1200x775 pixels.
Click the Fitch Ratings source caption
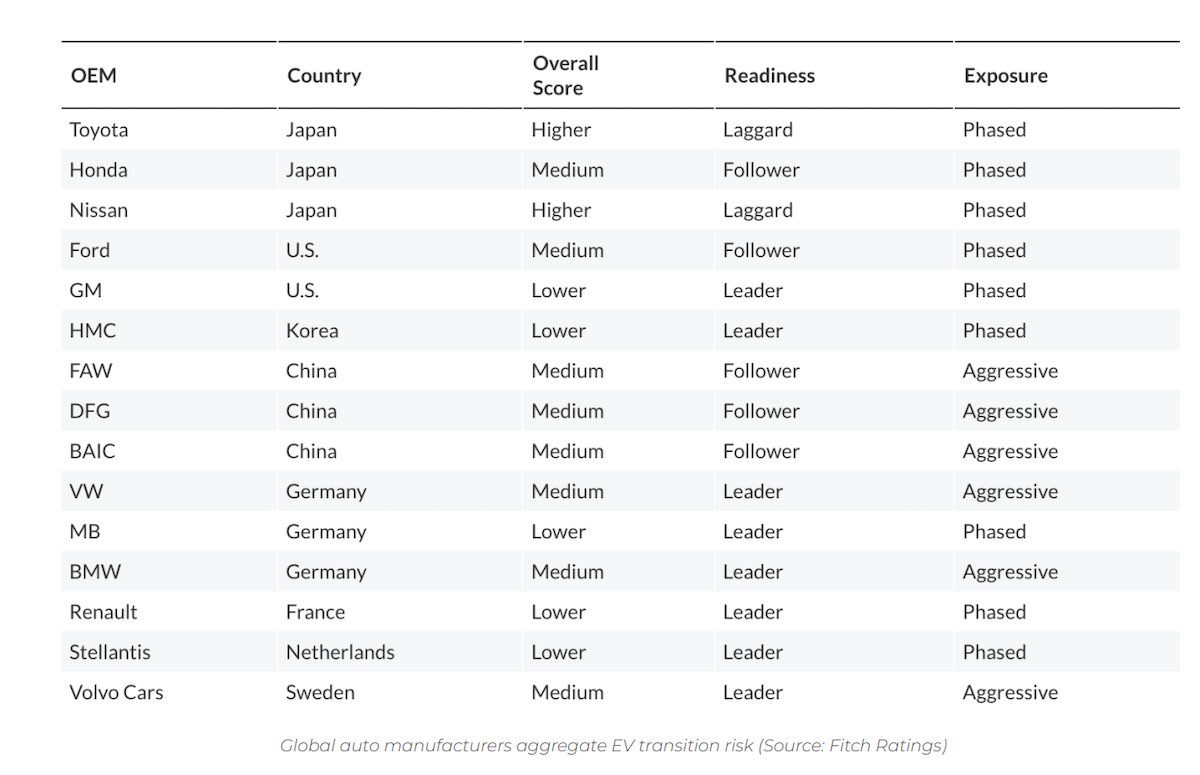[613, 745]
